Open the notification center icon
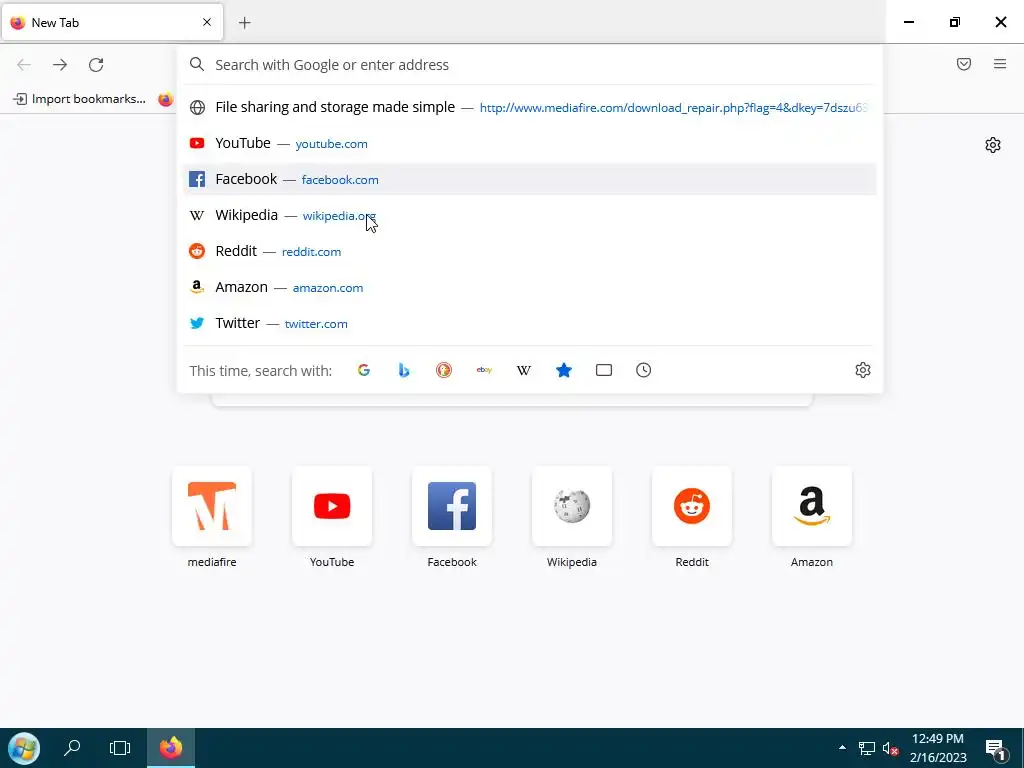The width and height of the screenshot is (1024, 768). [x=995, y=748]
